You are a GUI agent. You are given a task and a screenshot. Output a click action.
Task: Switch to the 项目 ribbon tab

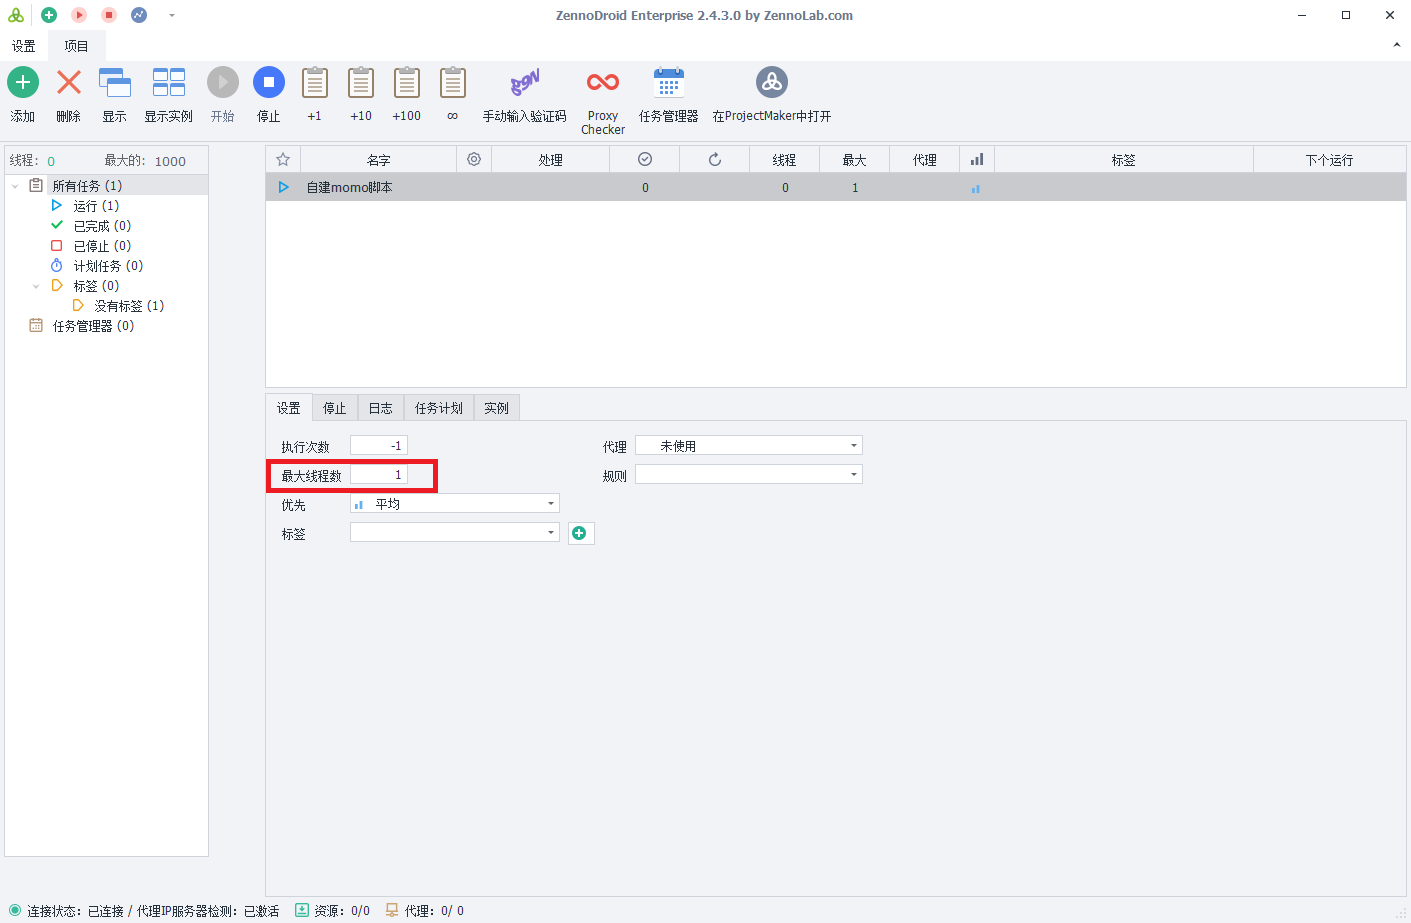pos(77,46)
